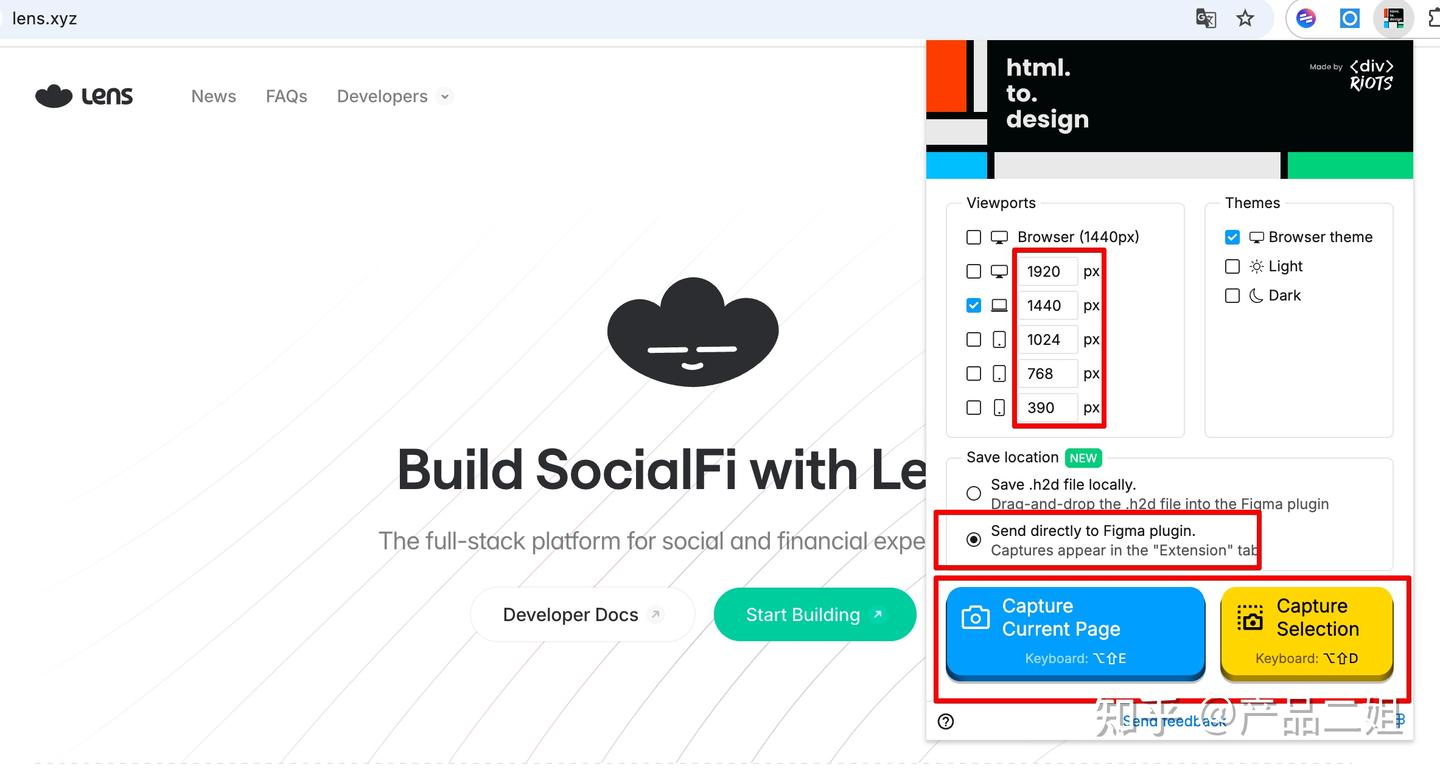The width and height of the screenshot is (1440, 775).
Task: Go to FAQs in the navigation
Action: point(286,96)
